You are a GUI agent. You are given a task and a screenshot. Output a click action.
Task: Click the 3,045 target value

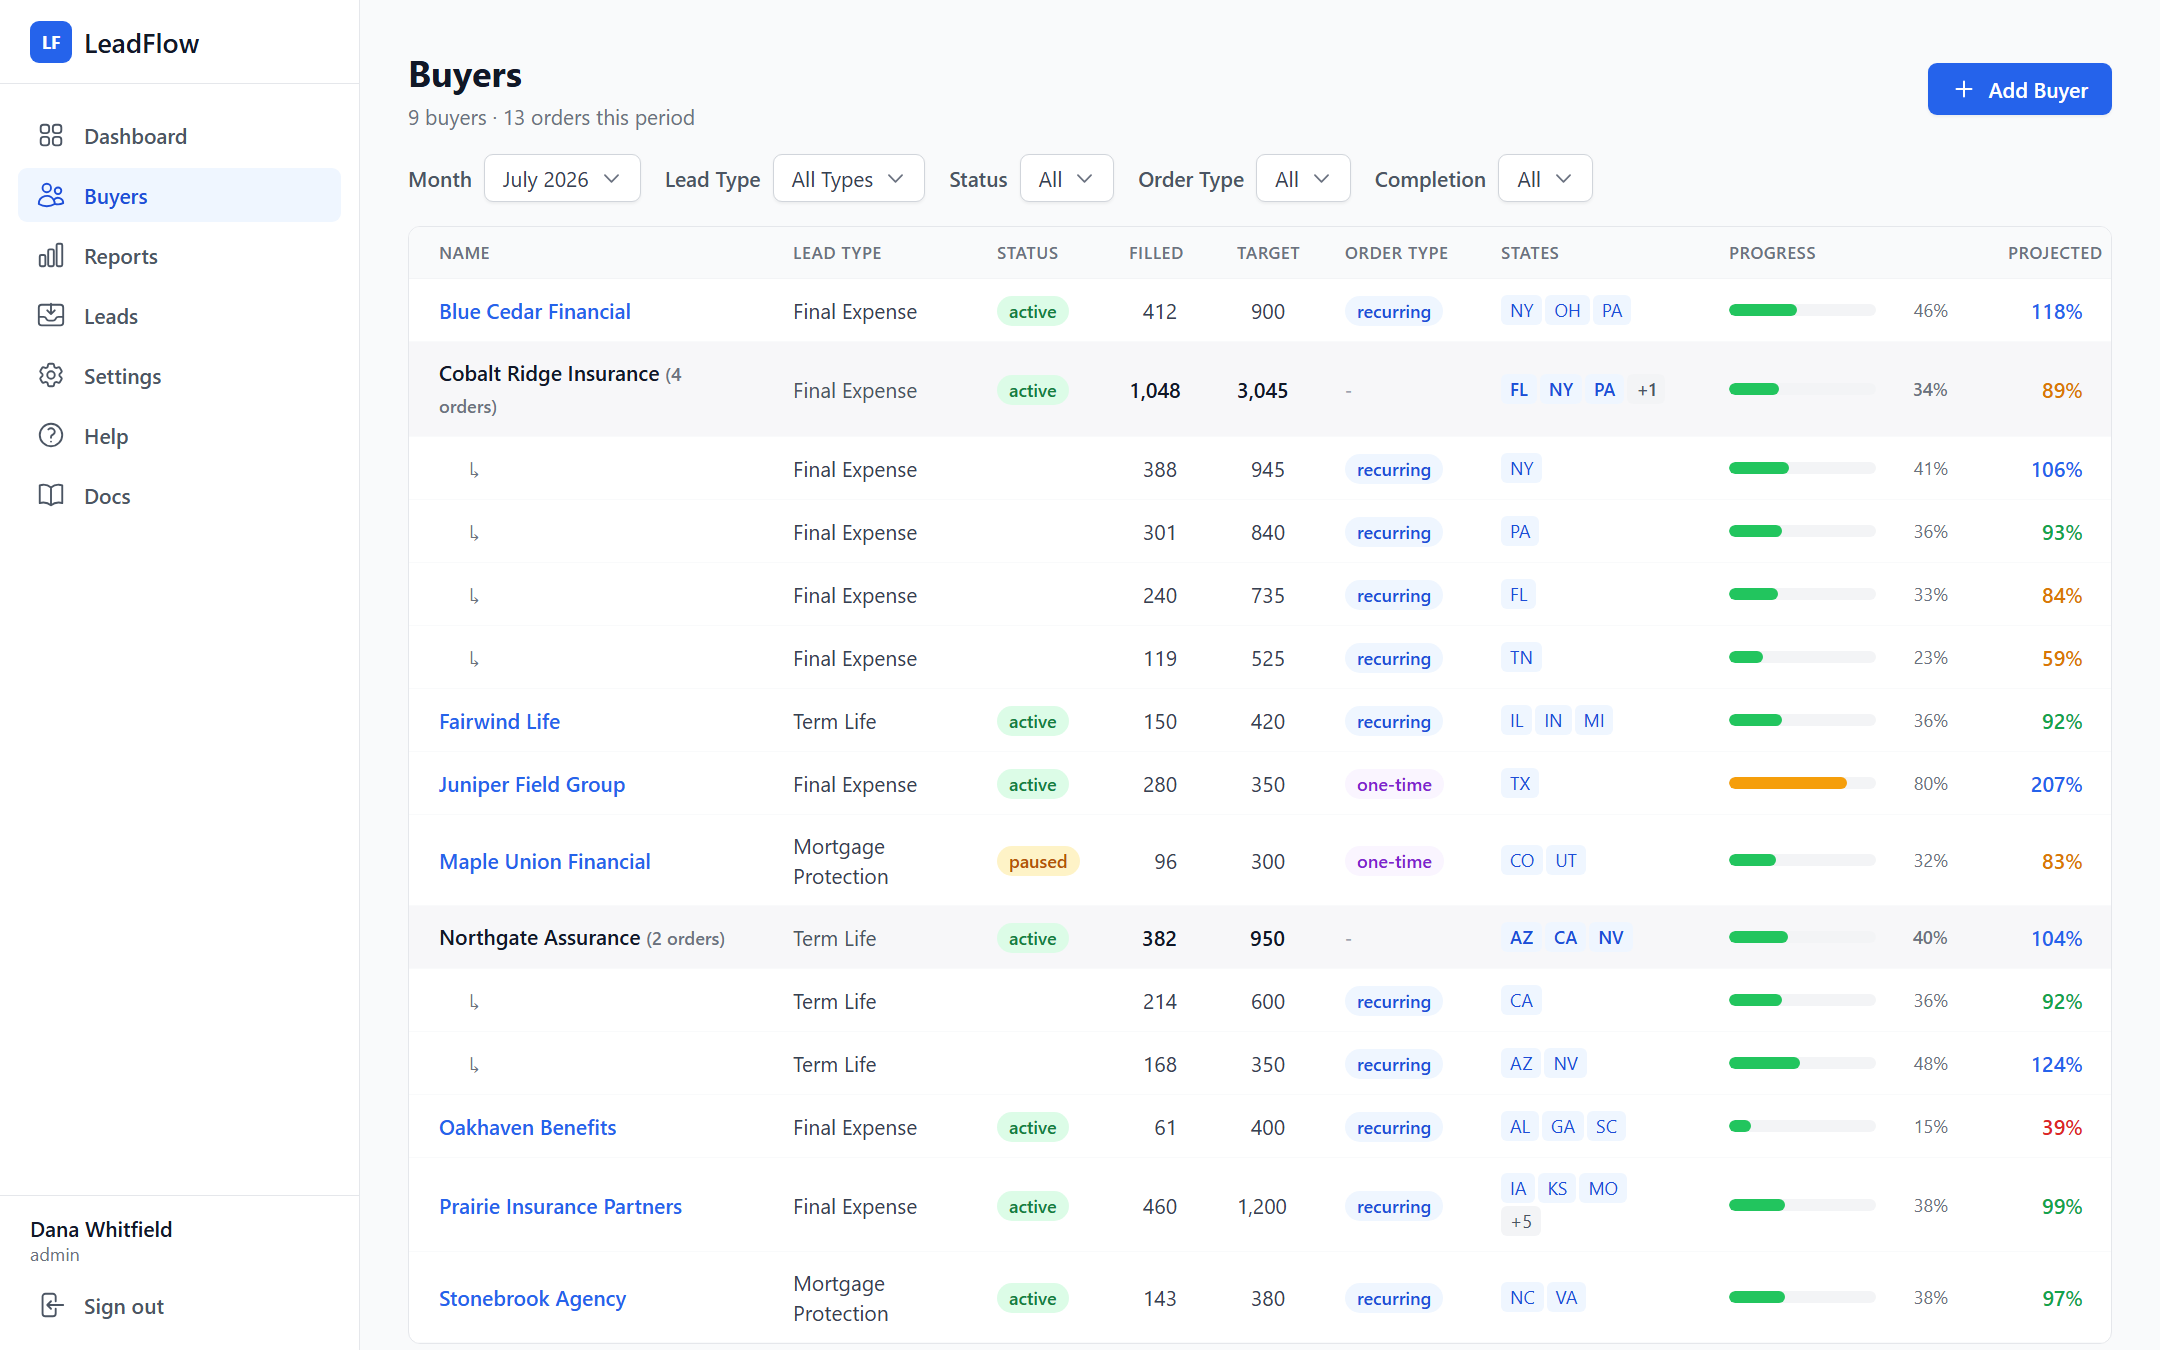pos(1262,391)
